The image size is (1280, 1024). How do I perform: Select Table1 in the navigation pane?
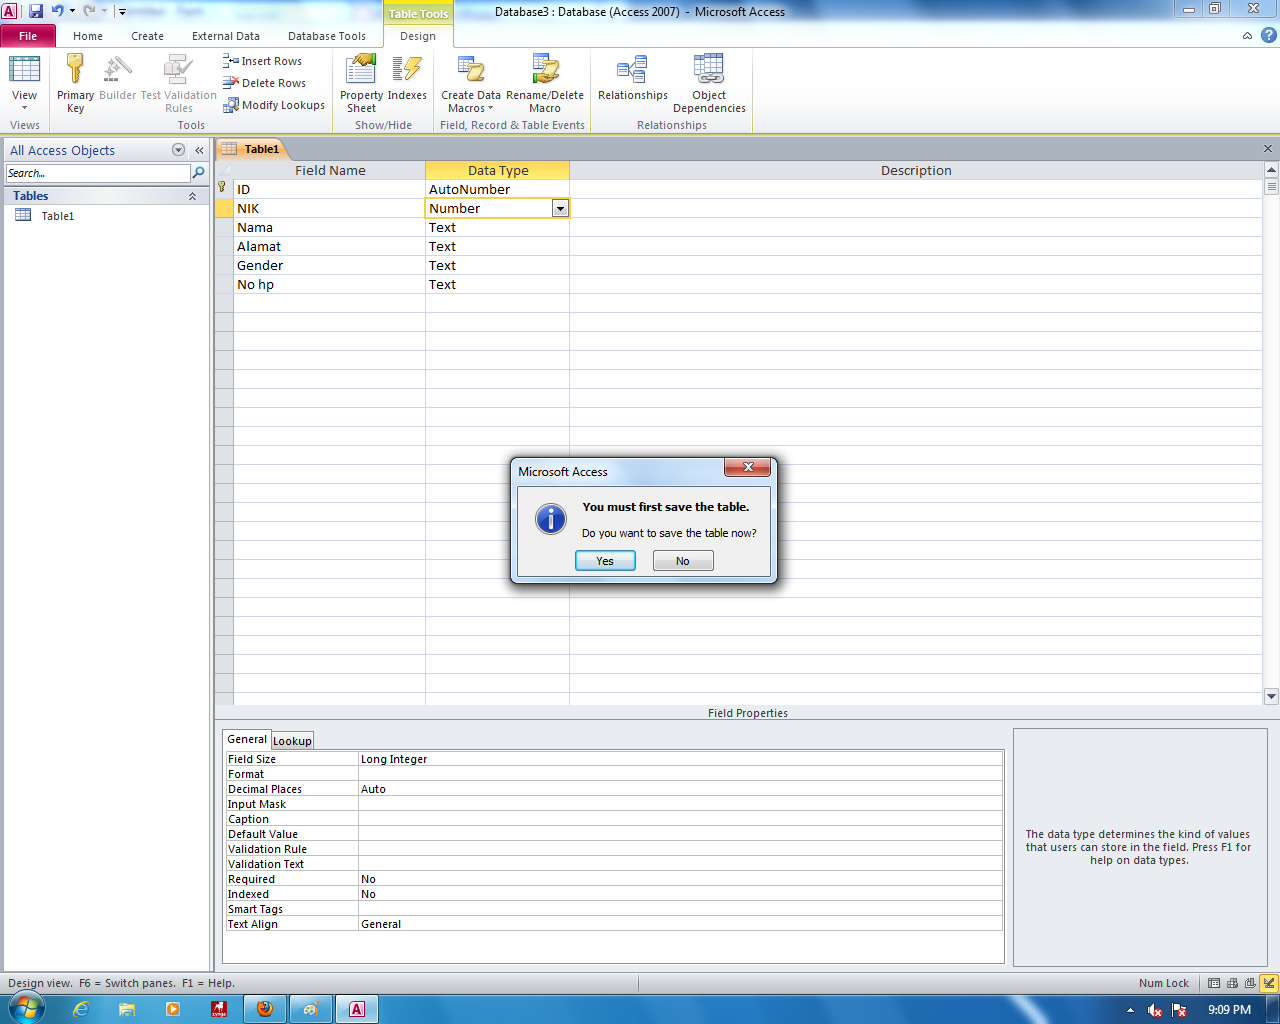(x=58, y=216)
